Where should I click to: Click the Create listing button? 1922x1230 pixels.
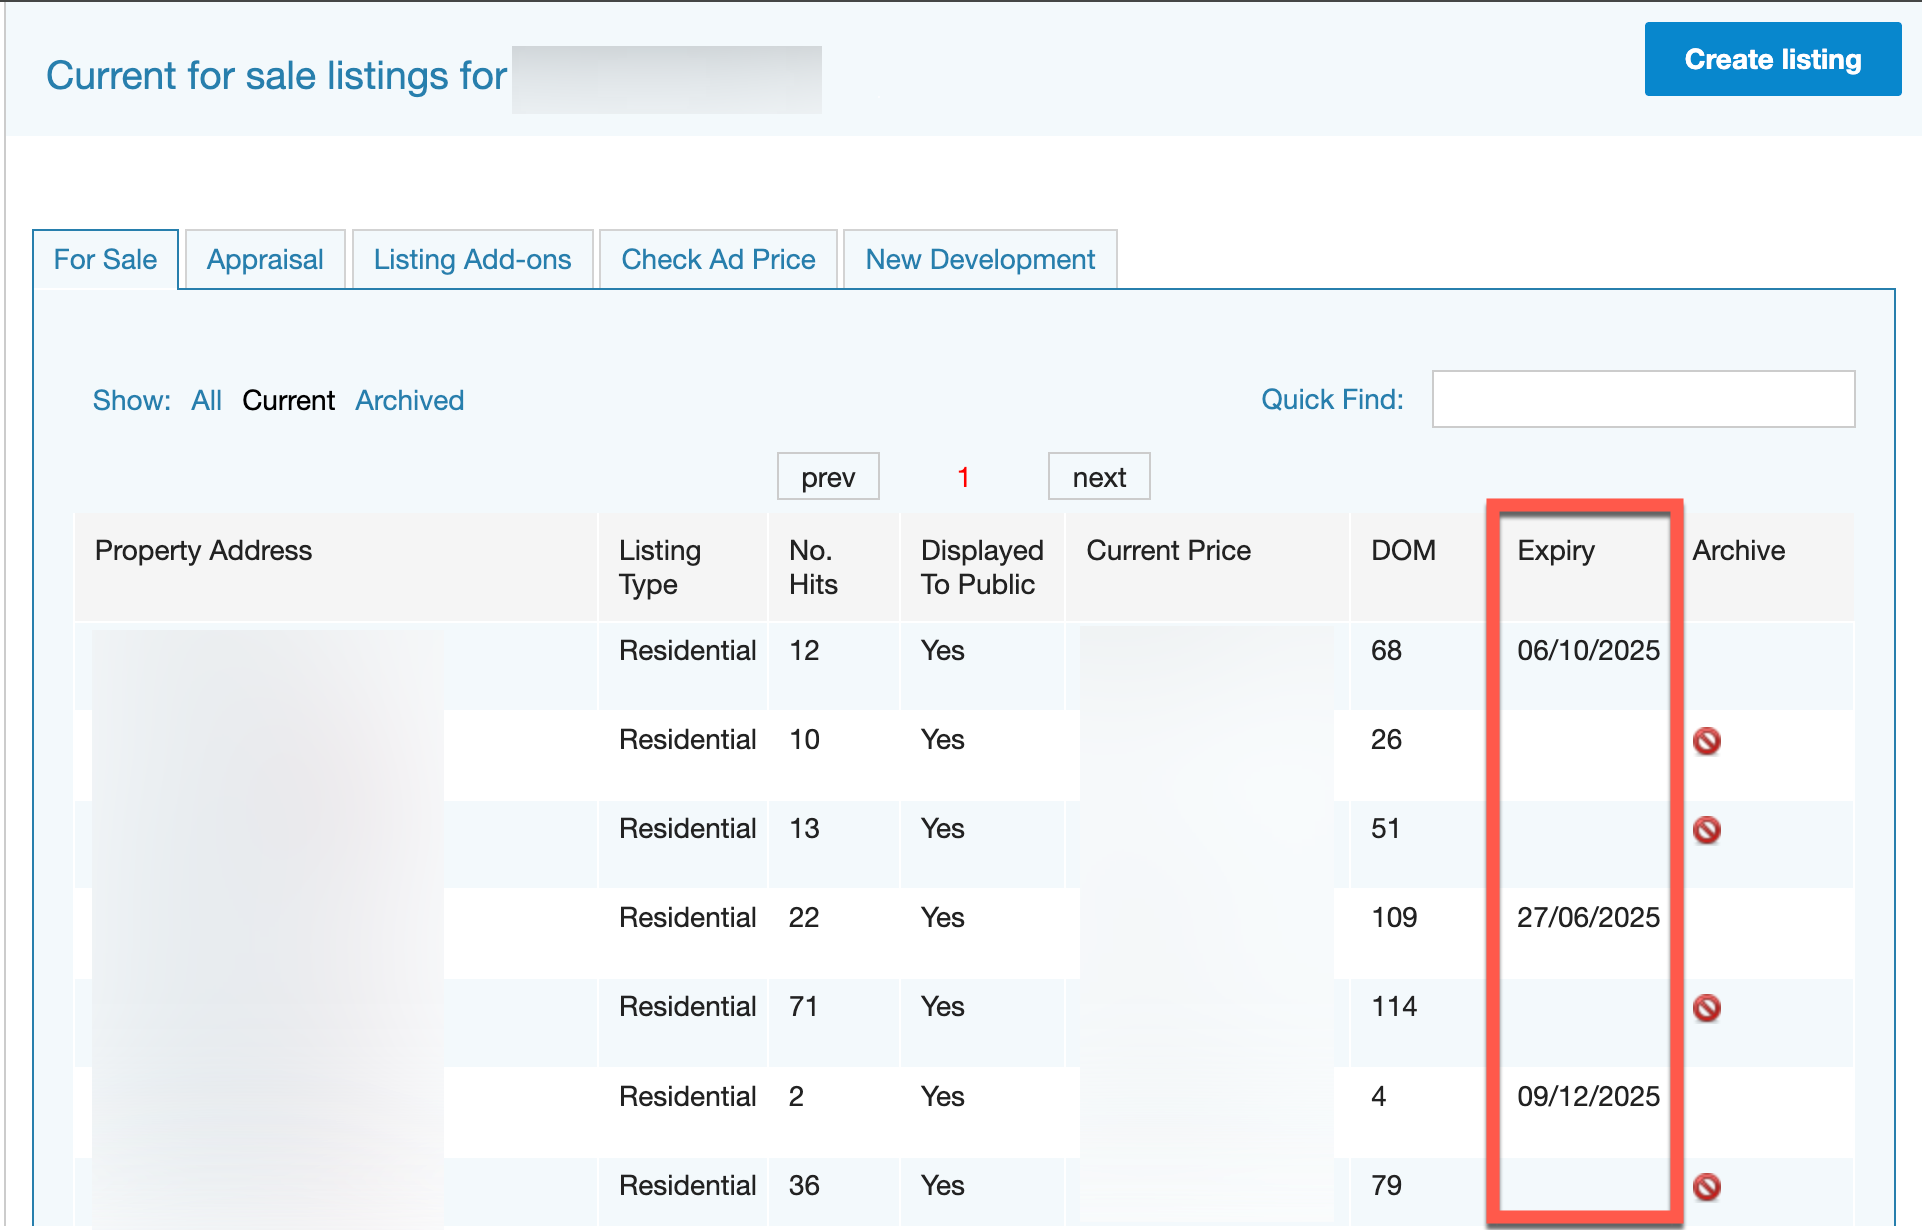(1771, 59)
